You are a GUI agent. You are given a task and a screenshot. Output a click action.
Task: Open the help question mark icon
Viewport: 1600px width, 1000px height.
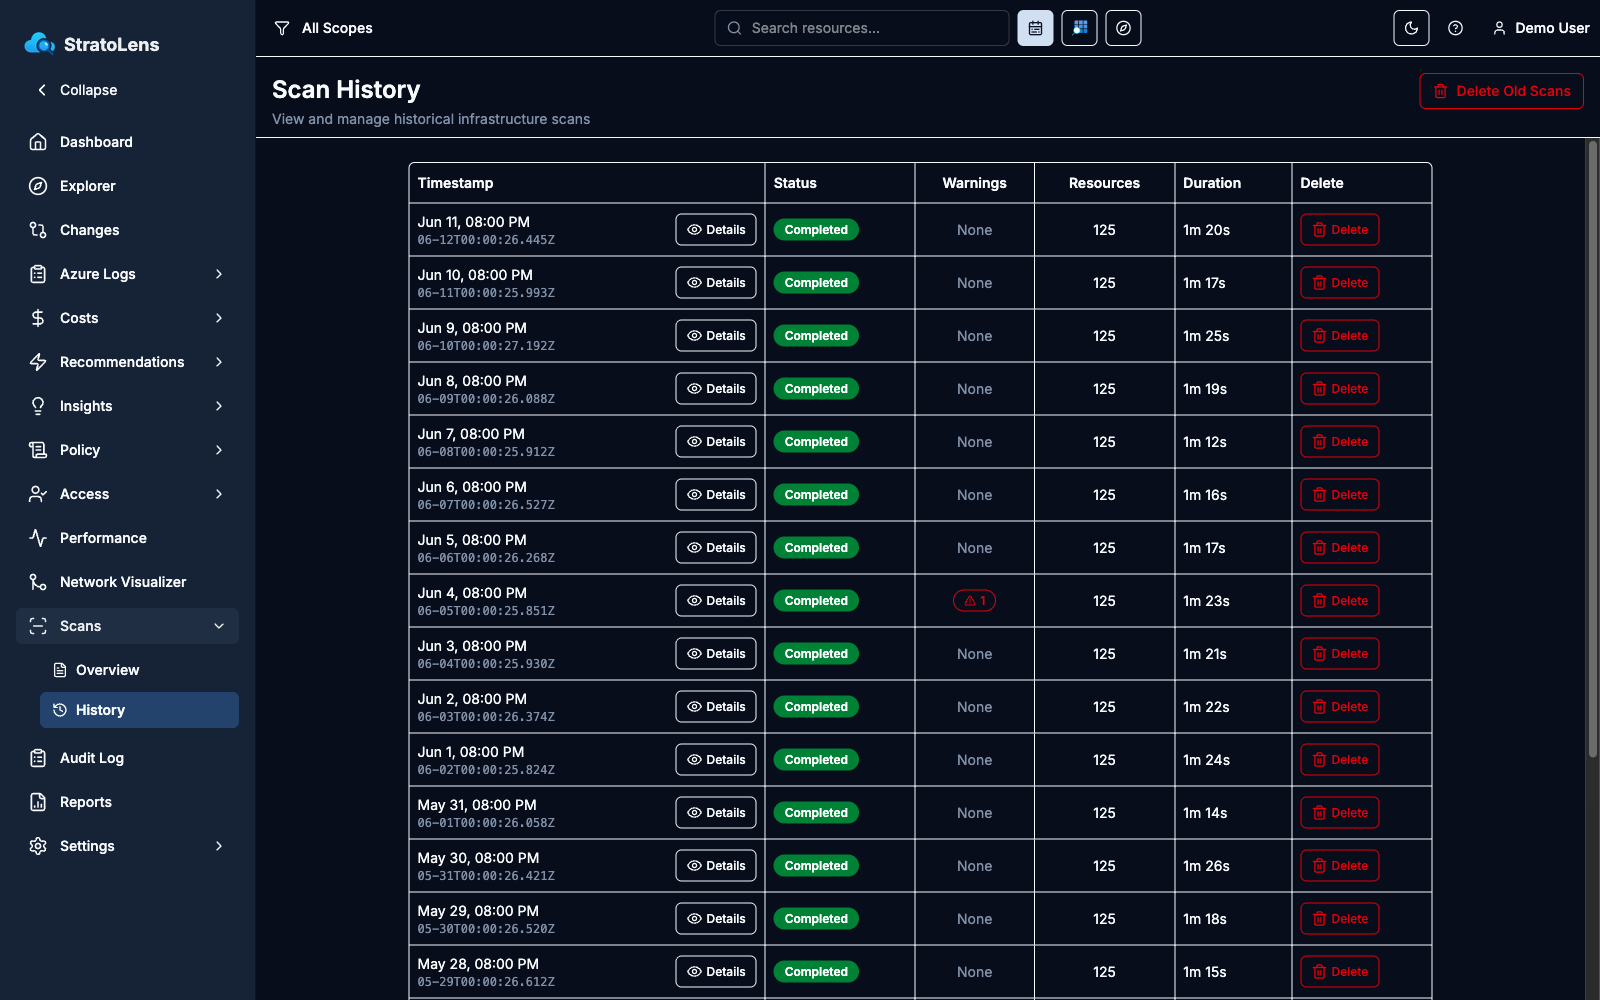(1455, 28)
